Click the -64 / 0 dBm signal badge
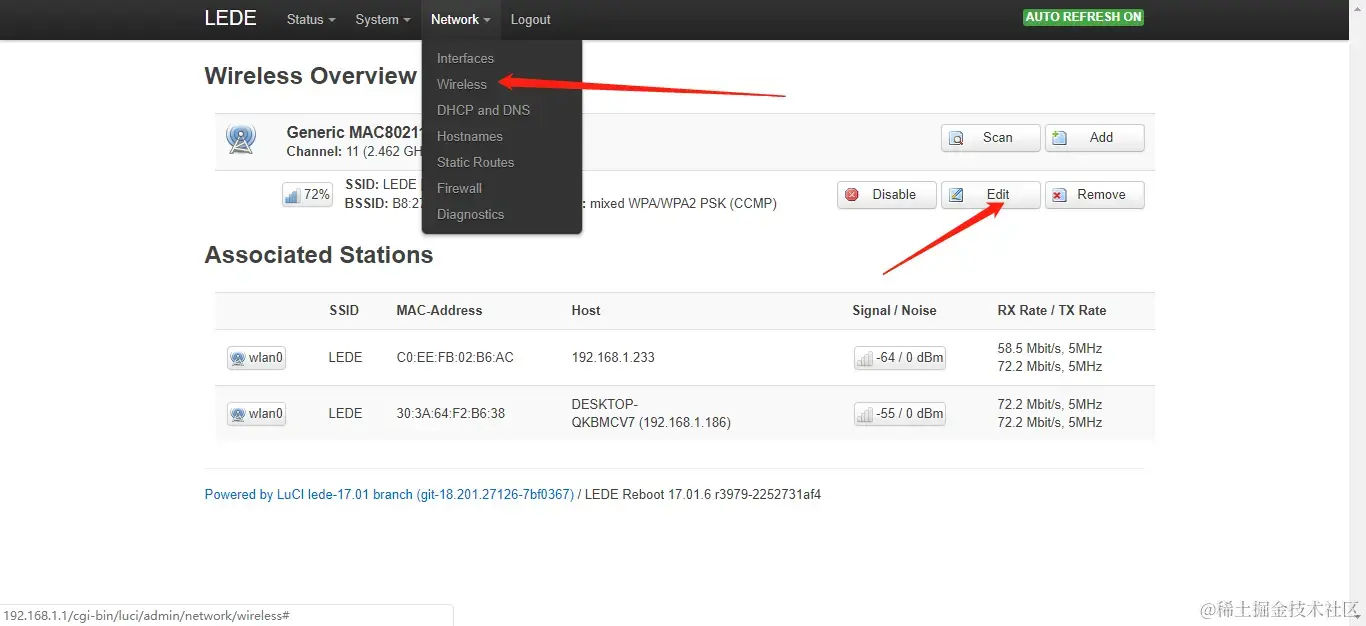The height and width of the screenshot is (626, 1366). [x=899, y=358]
